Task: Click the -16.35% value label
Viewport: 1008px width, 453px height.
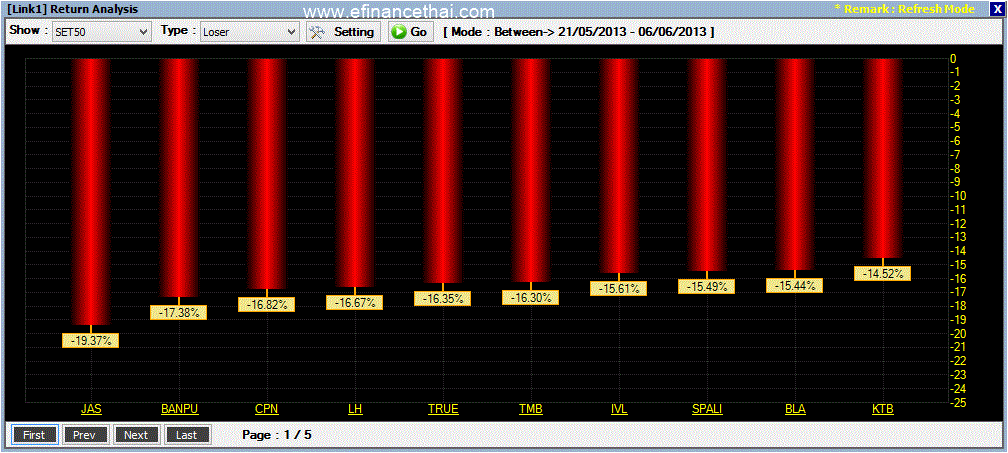Action: click(x=443, y=298)
